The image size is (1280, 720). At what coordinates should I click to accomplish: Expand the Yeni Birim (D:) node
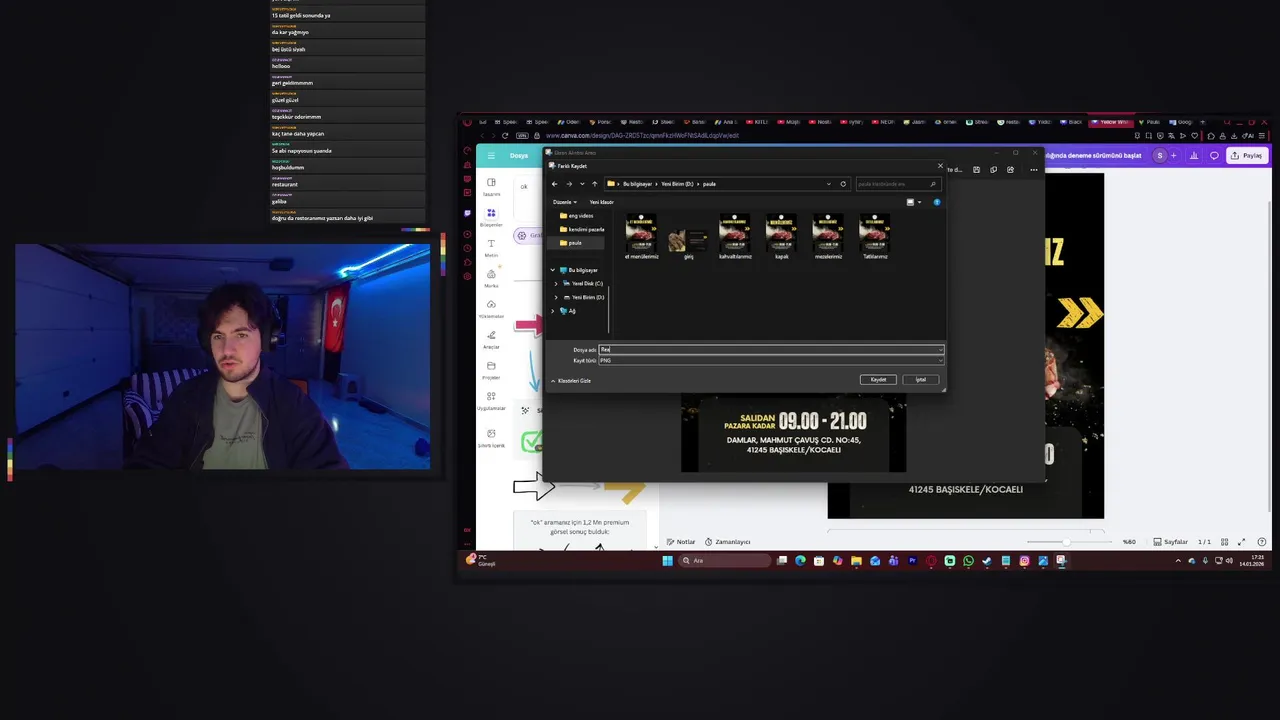coord(556,297)
